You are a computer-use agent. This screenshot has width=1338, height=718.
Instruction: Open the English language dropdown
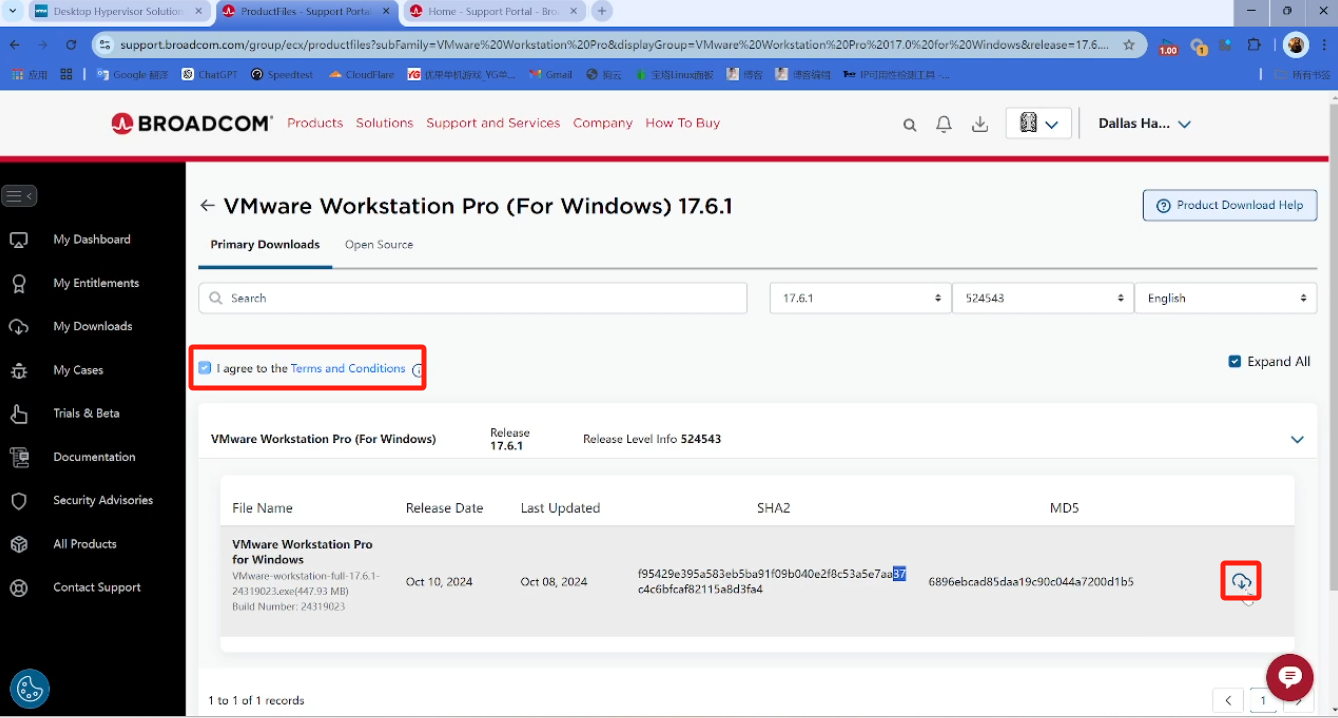click(x=1226, y=298)
